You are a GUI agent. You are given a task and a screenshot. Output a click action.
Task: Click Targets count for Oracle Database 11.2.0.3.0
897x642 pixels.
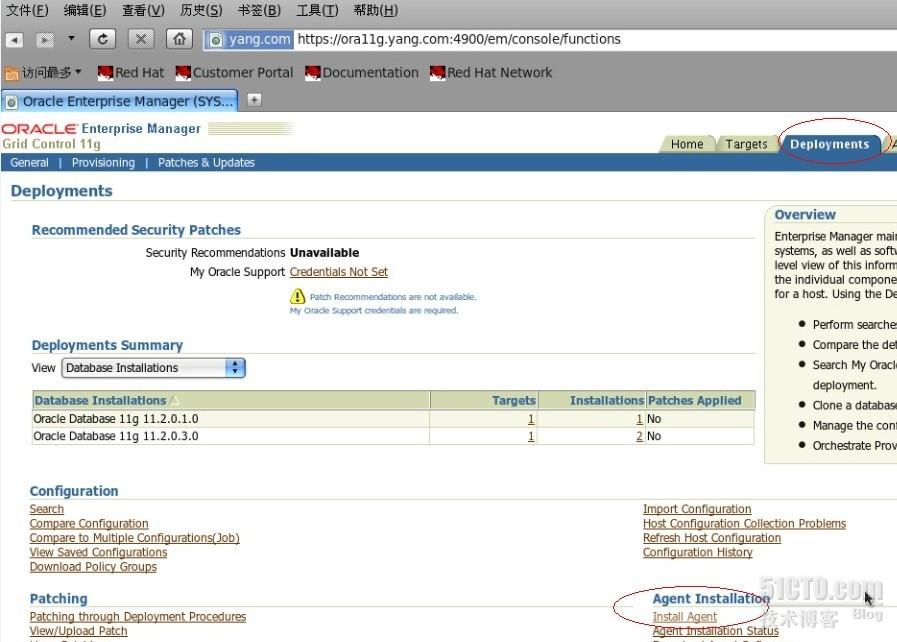[531, 436]
